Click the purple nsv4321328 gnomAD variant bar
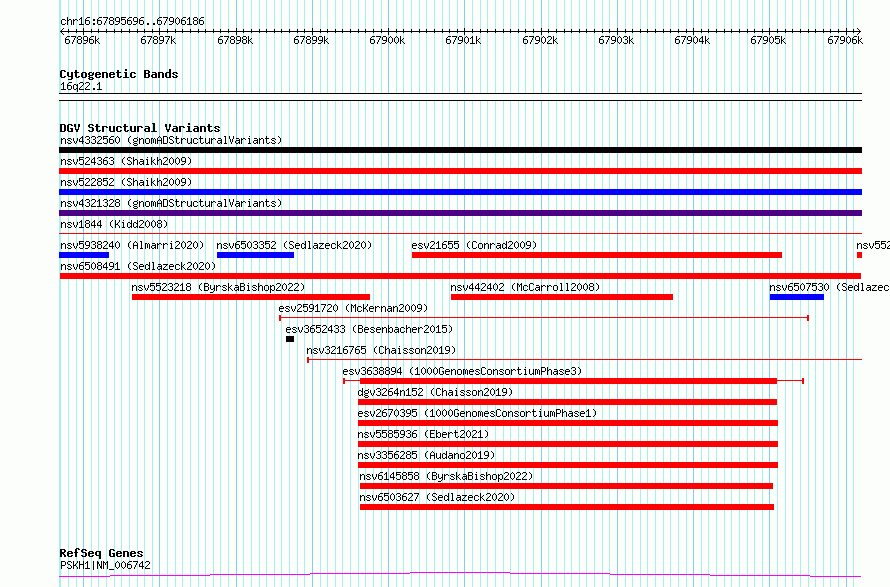Viewport: 890px width, 587px height. [460, 213]
